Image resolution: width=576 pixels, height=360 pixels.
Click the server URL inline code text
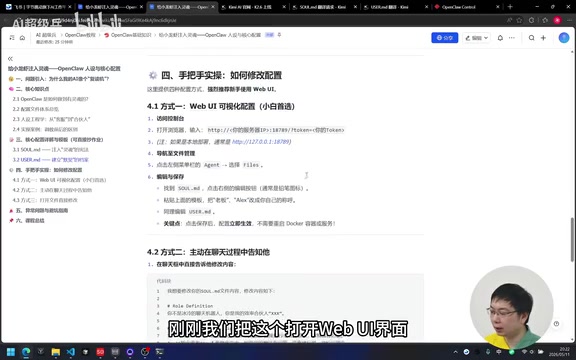tap(276, 130)
